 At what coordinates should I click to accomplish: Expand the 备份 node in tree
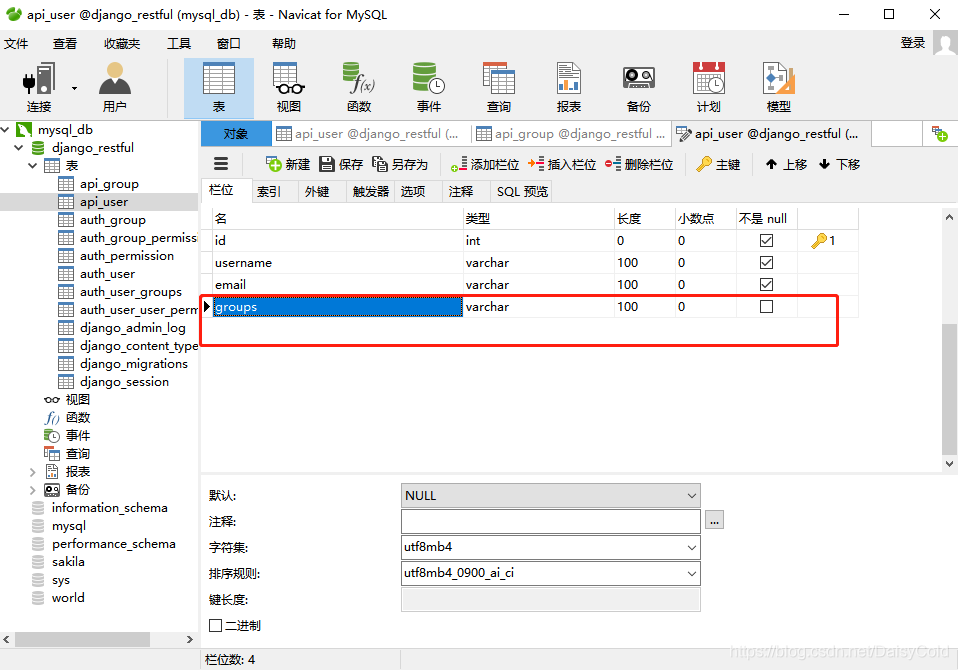pyautogui.click(x=32, y=490)
